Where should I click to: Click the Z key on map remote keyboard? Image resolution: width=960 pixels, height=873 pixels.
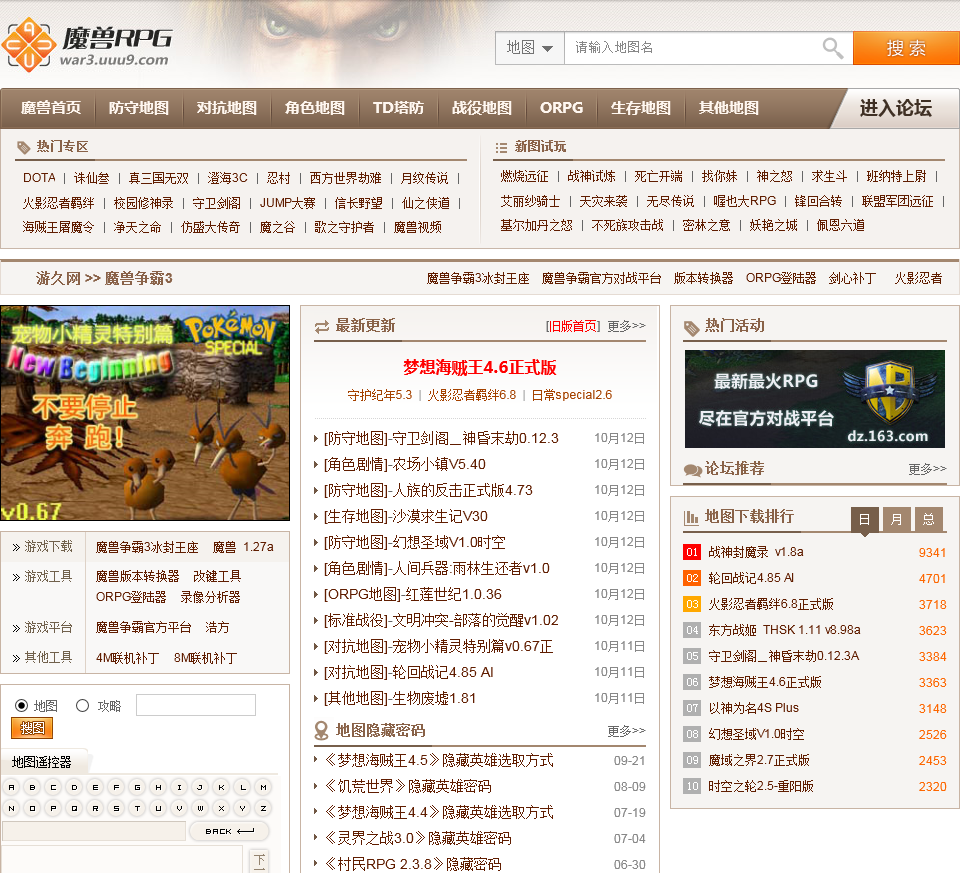(263, 808)
